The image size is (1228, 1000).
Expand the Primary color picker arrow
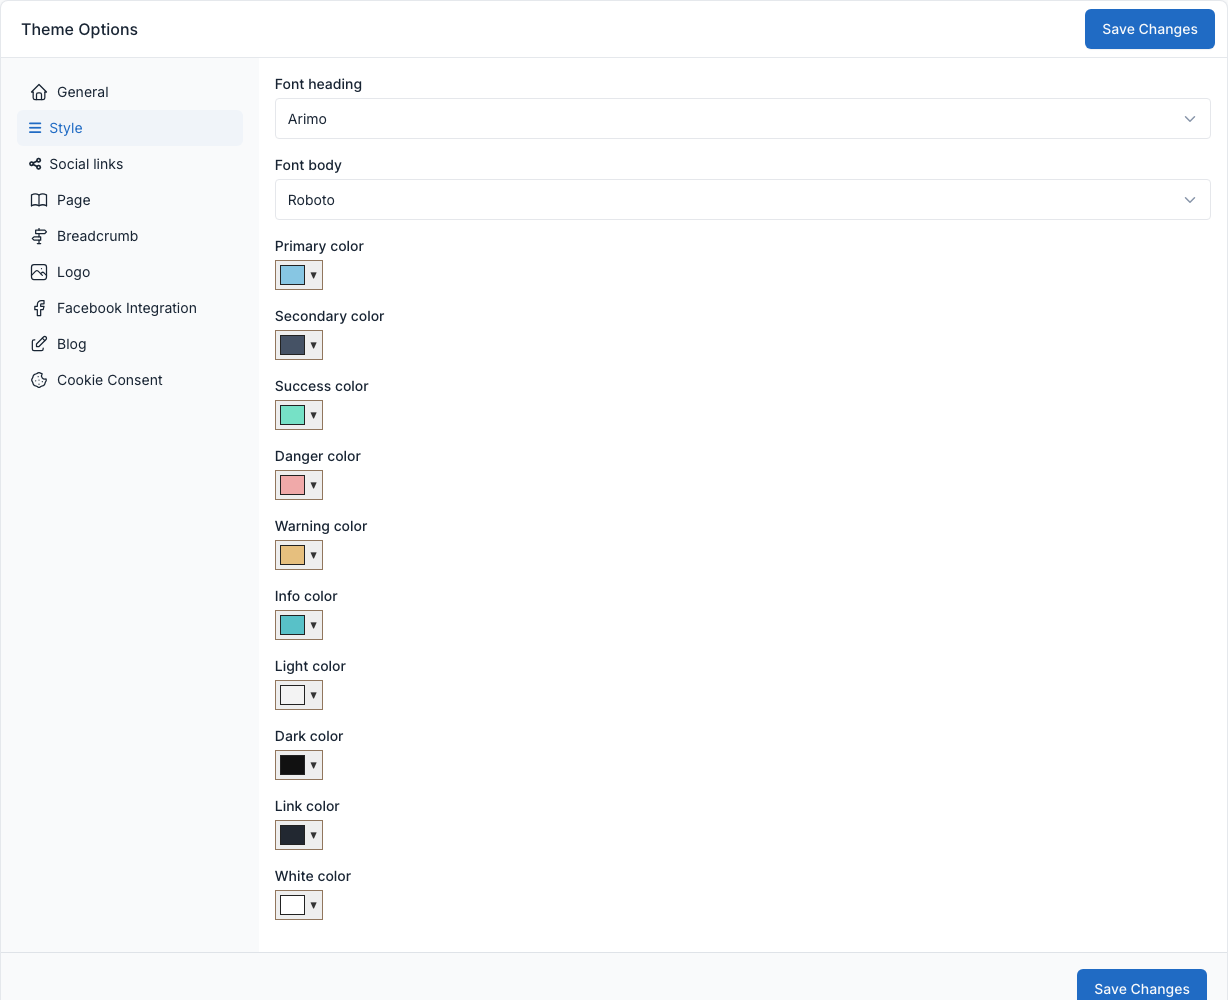(313, 275)
